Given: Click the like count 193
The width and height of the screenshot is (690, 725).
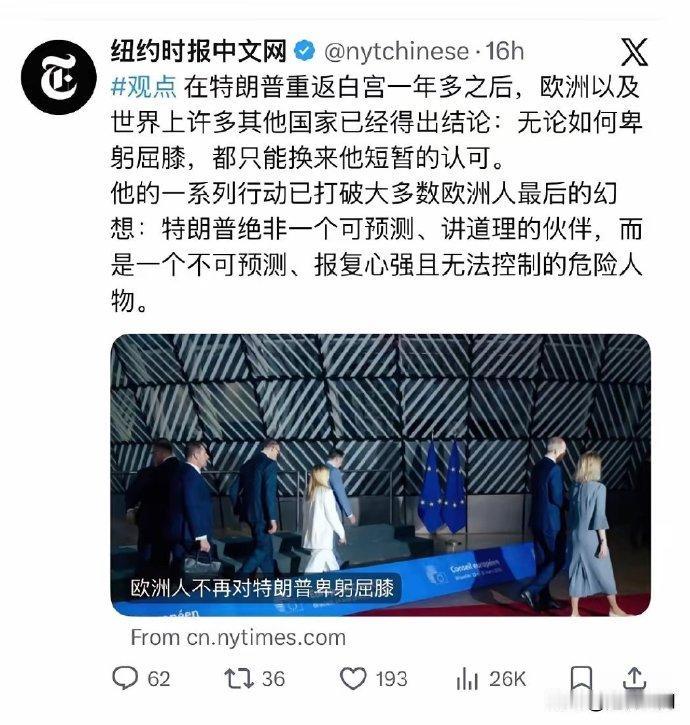Looking at the screenshot, I should pyautogui.click(x=391, y=679).
